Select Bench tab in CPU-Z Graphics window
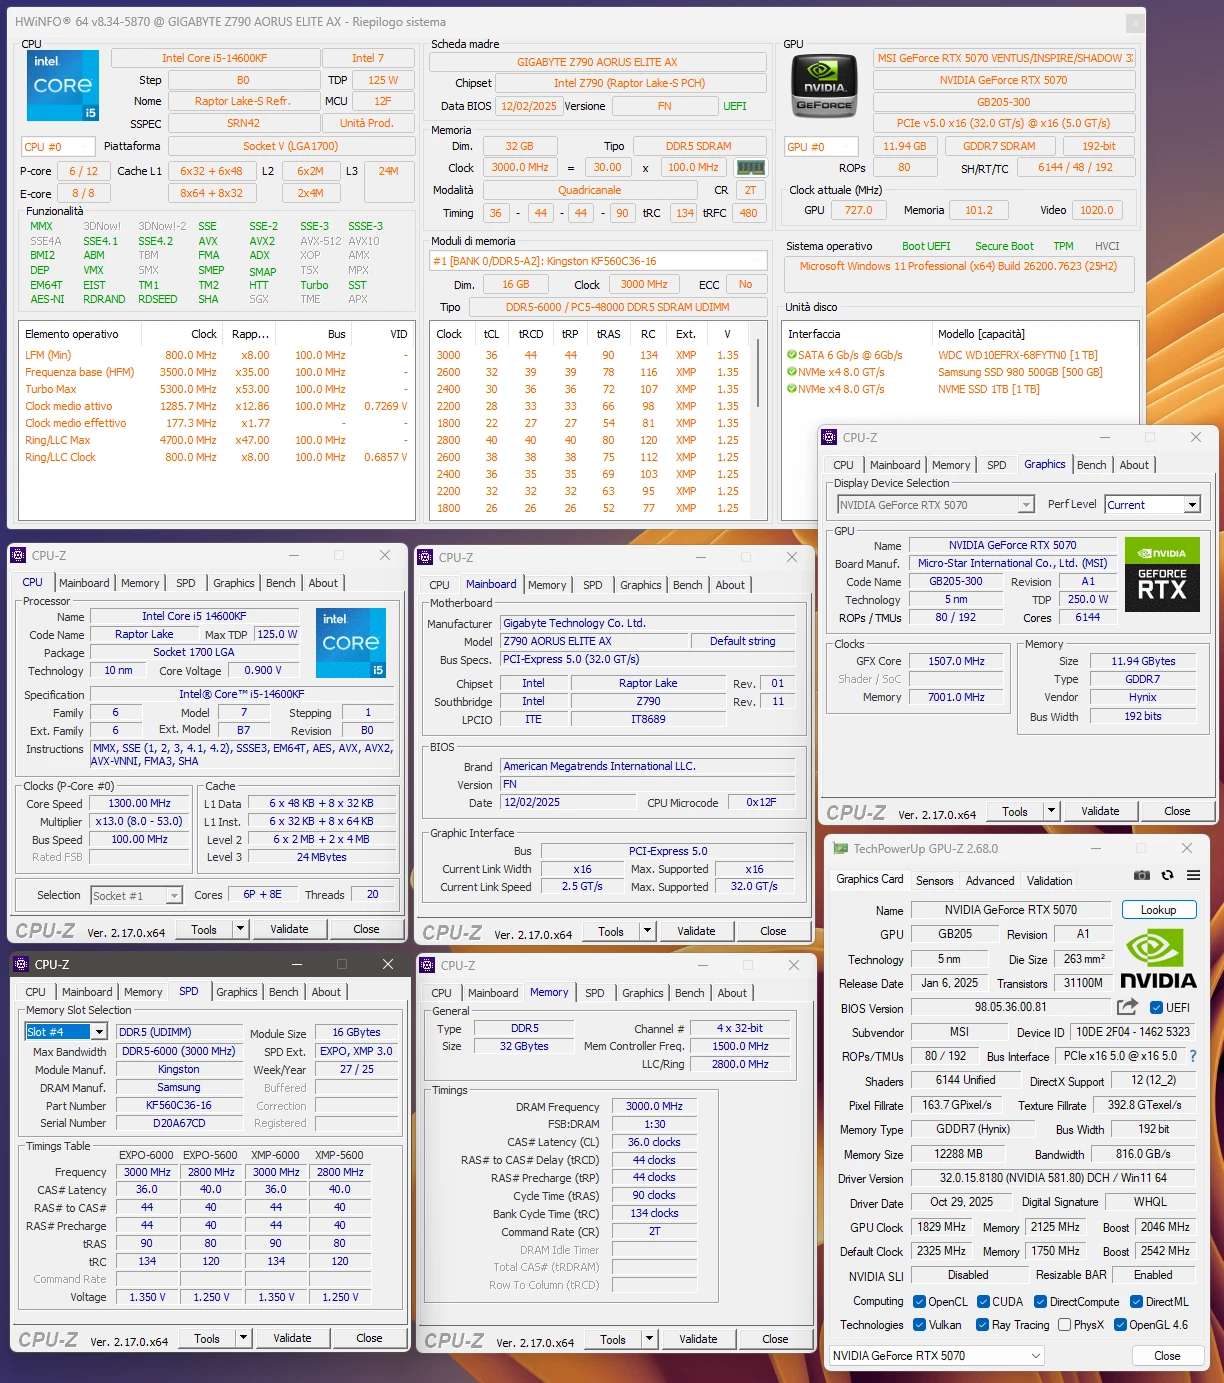The width and height of the screenshot is (1224, 1383). (1092, 465)
